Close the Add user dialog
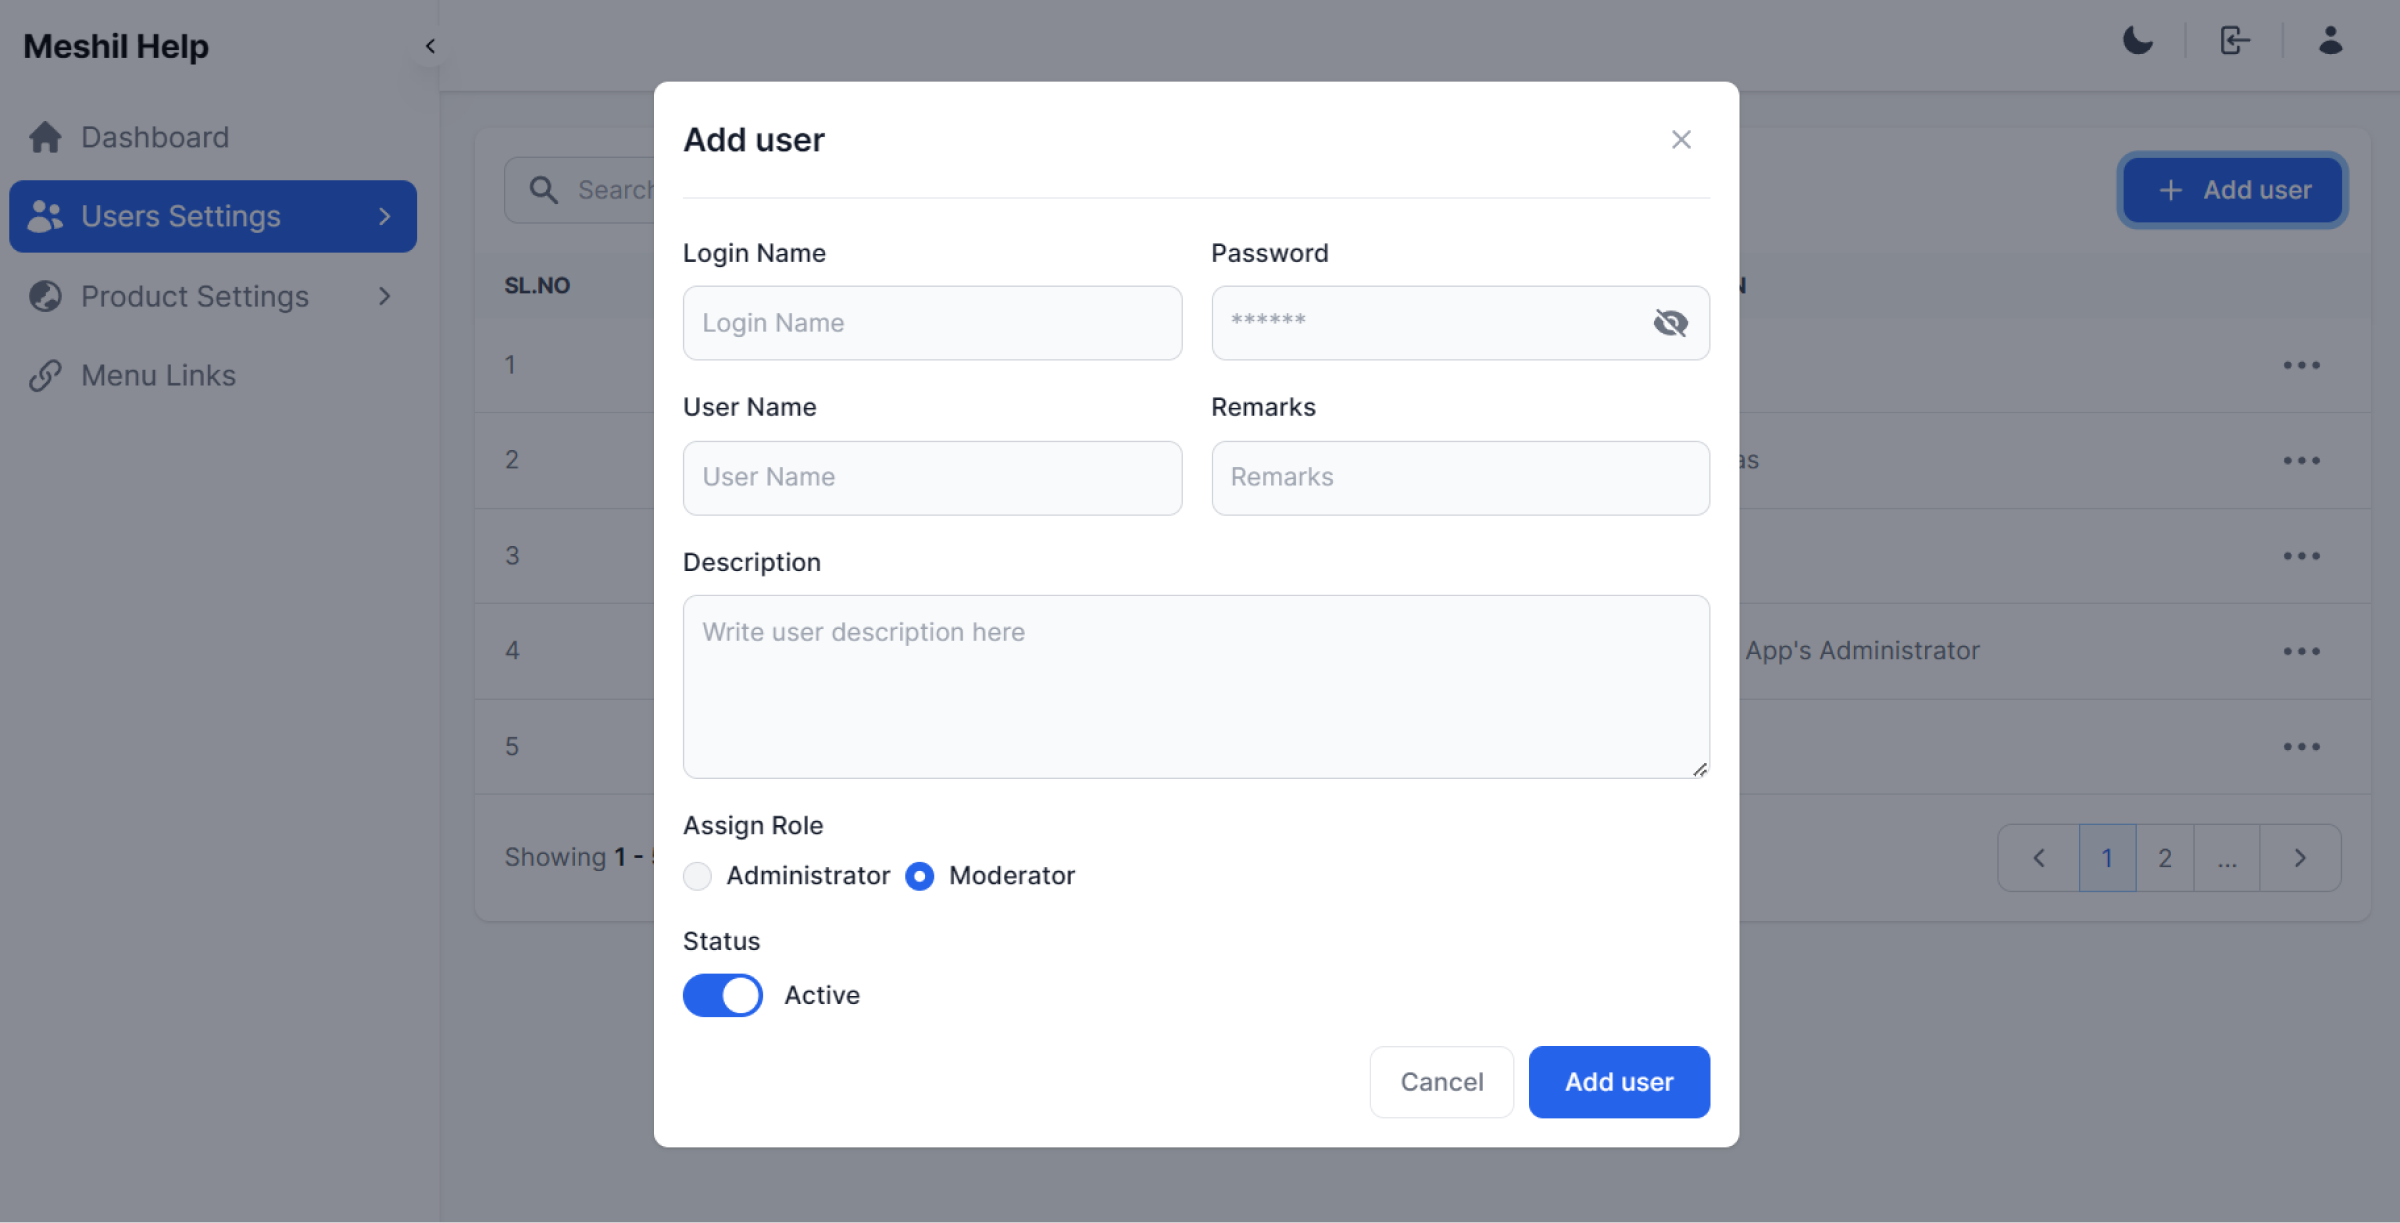Image resolution: width=2400 pixels, height=1223 pixels. point(1681,140)
